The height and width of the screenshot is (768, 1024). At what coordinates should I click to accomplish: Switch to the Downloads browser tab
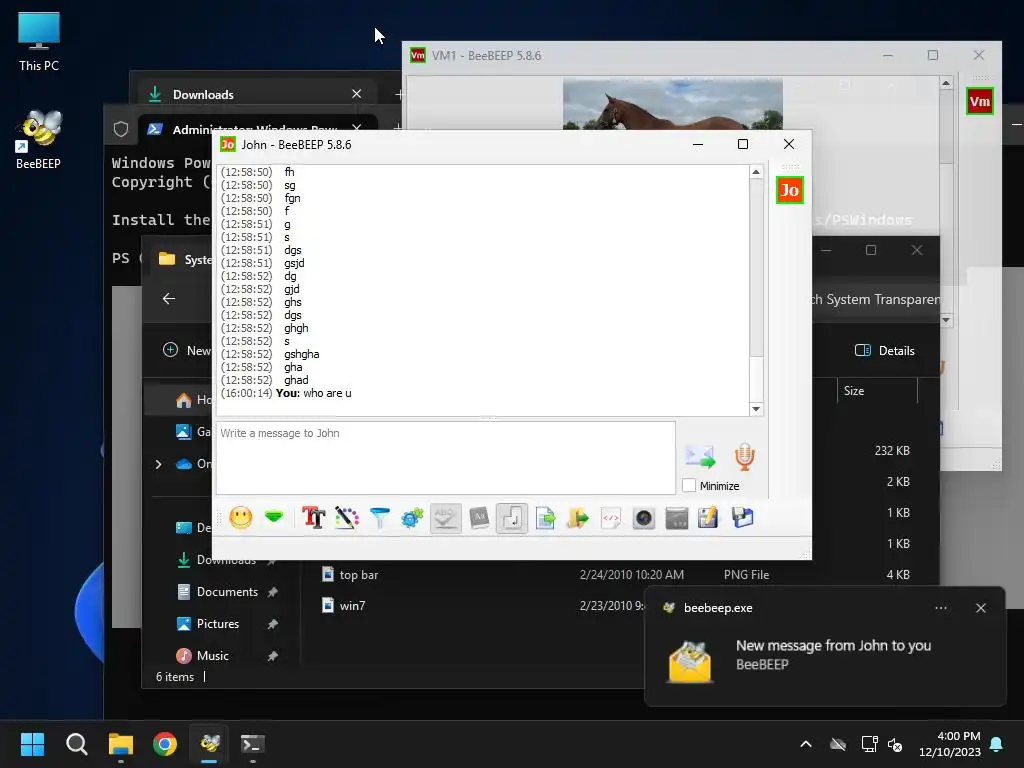click(x=255, y=95)
